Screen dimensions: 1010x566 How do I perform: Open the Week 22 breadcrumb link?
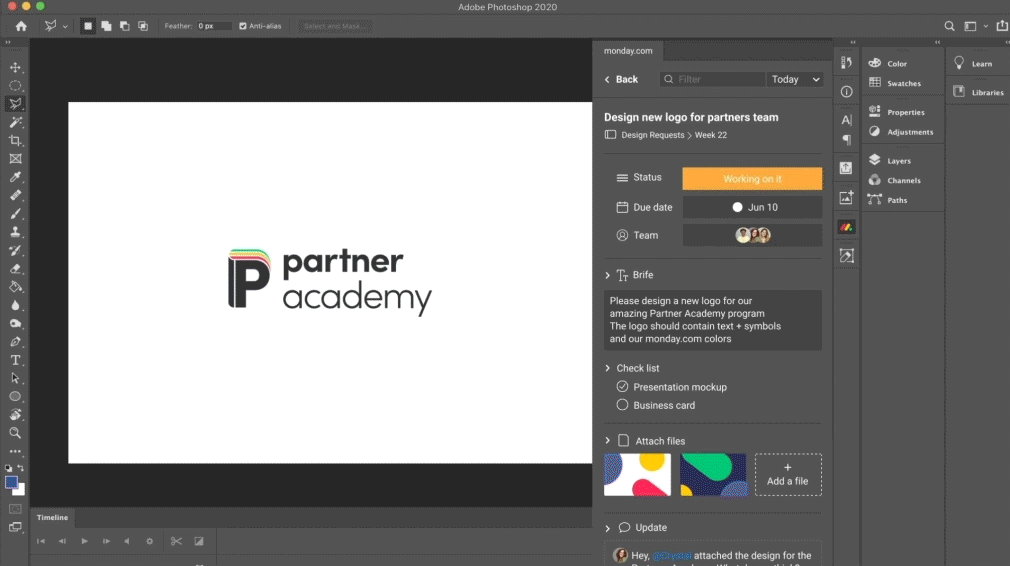(710, 135)
